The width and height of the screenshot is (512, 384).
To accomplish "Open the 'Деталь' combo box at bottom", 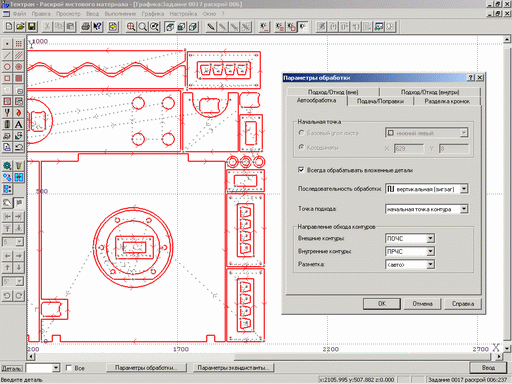I will point(56,368).
